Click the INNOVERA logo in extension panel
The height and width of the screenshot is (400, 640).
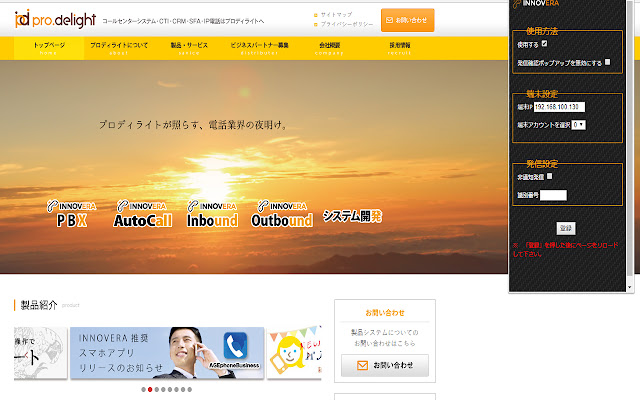[x=538, y=6]
